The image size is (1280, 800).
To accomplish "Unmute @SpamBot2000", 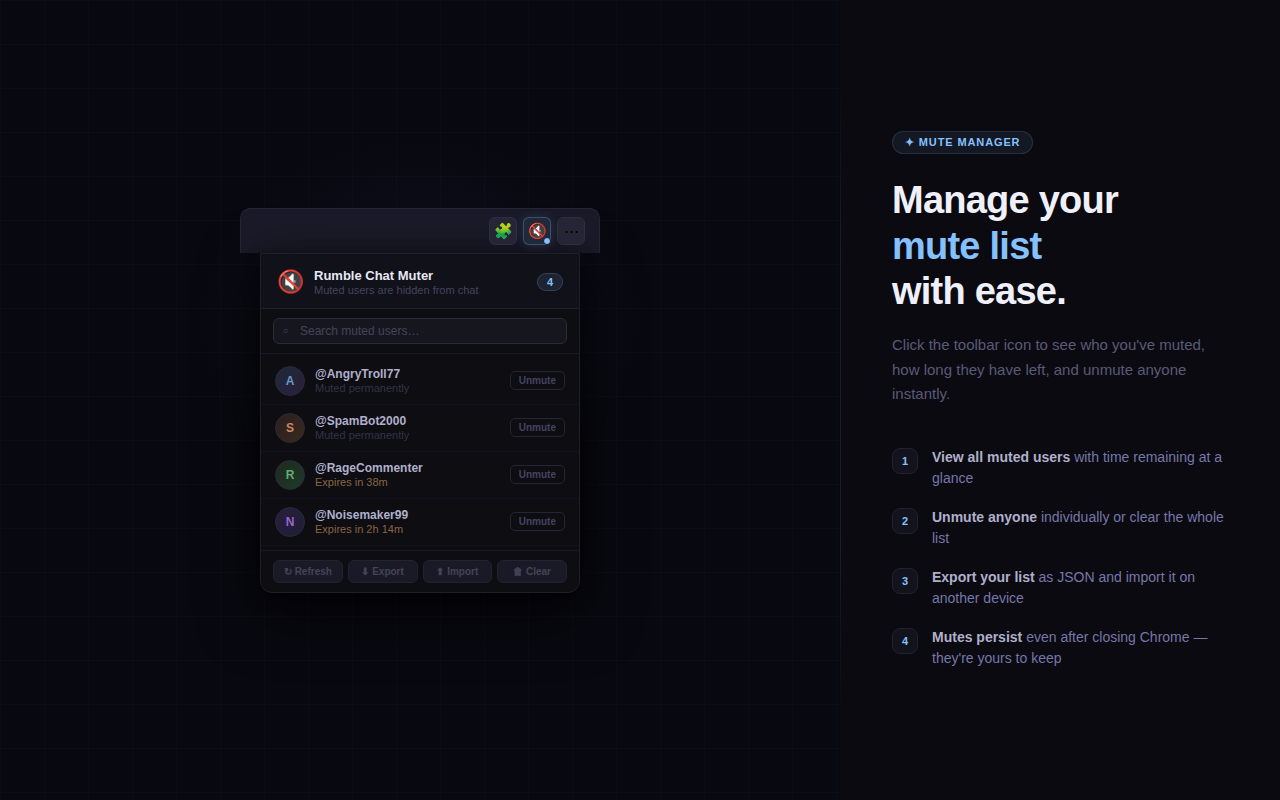I will point(537,427).
